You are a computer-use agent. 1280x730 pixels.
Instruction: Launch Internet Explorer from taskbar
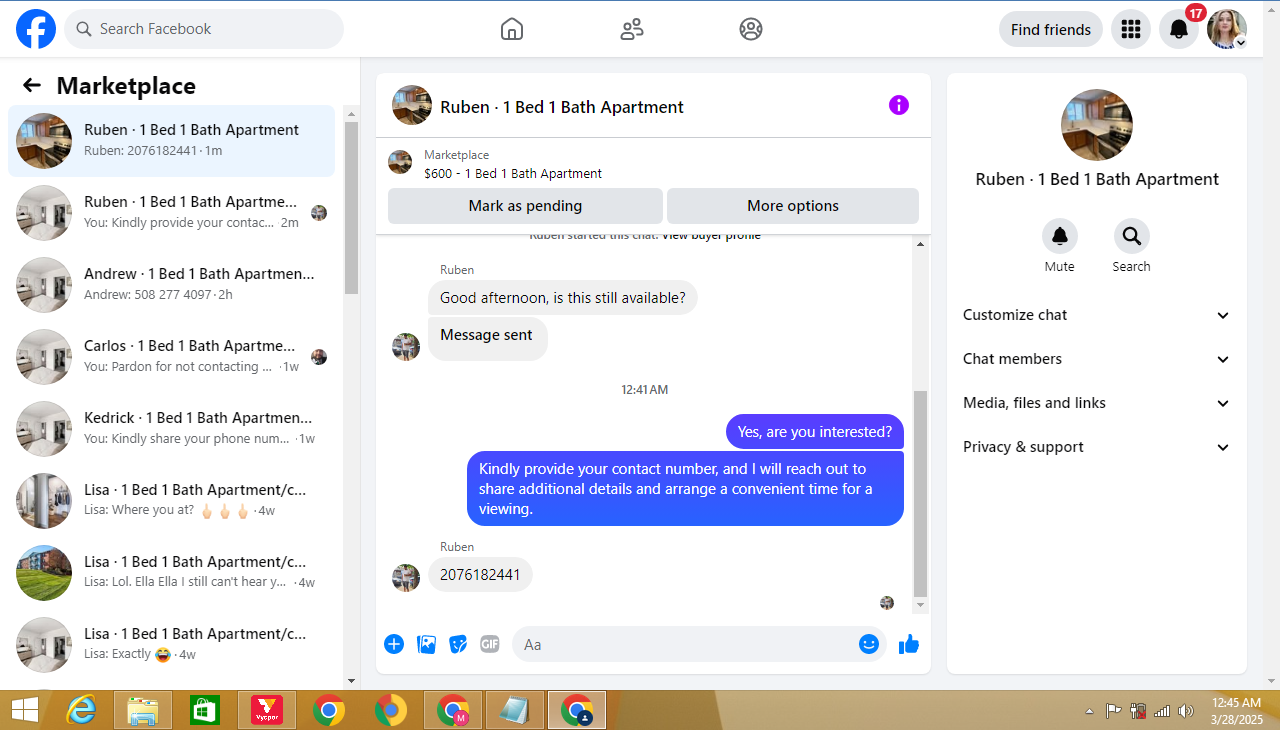click(x=81, y=710)
